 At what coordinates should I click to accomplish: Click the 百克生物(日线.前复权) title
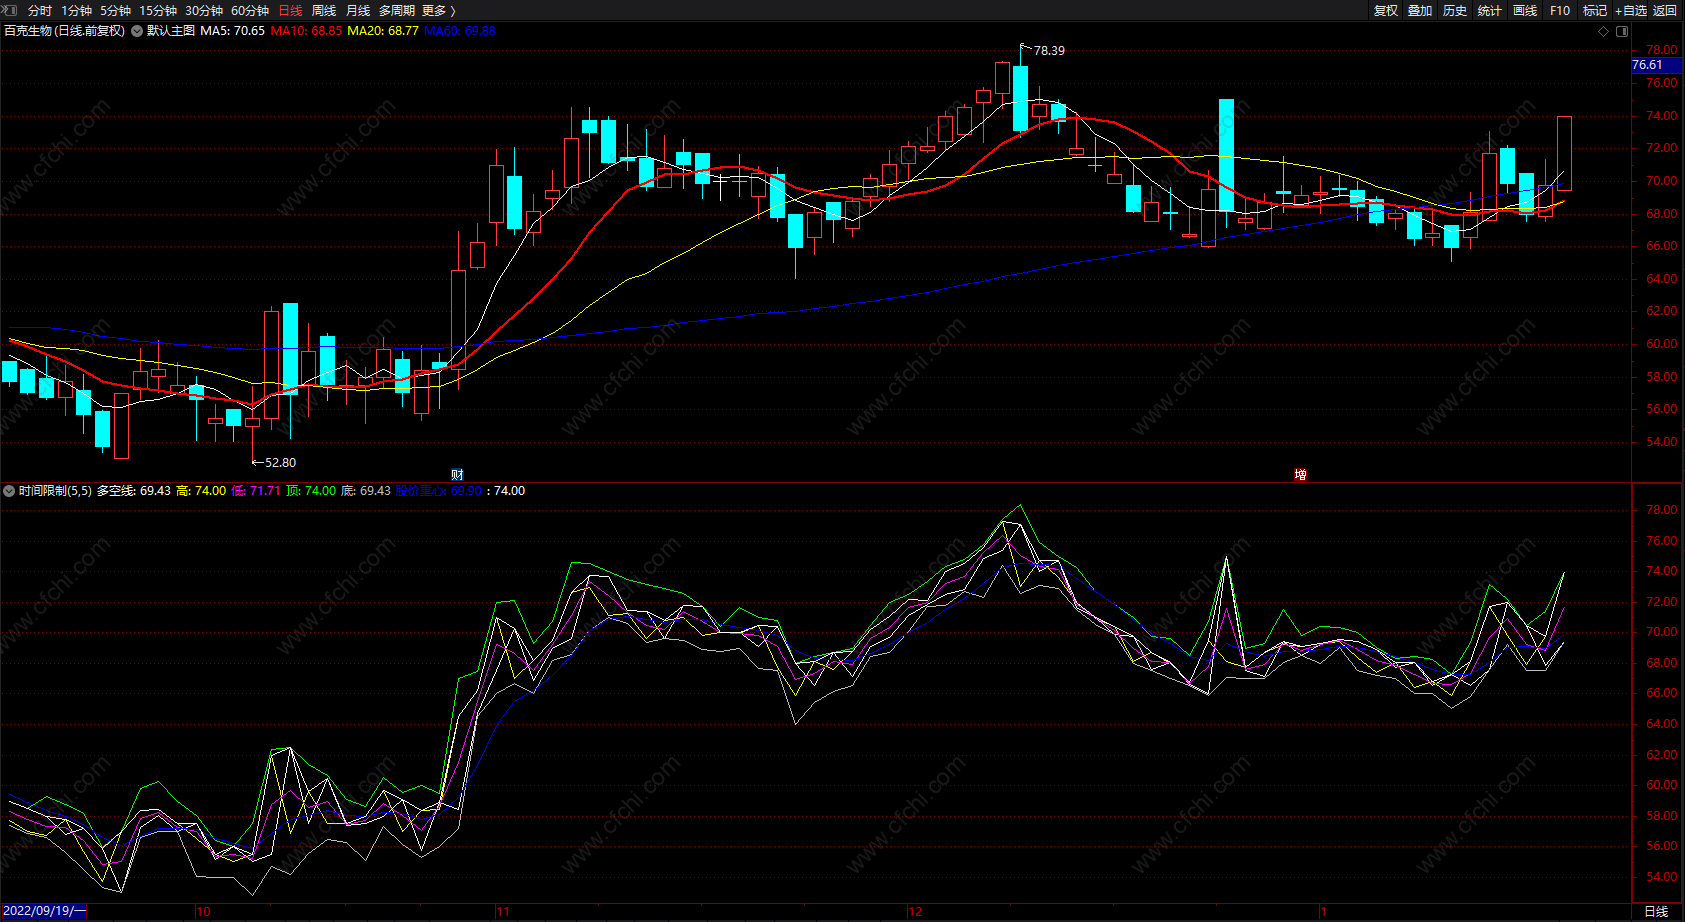65,31
